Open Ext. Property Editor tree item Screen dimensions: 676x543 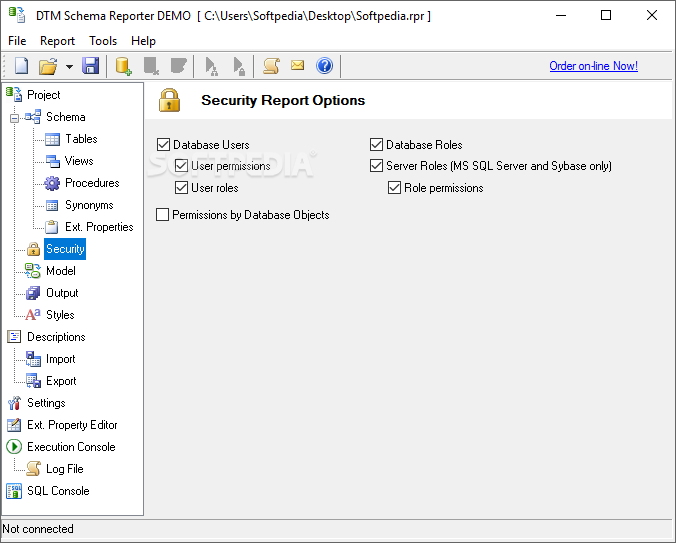72,425
